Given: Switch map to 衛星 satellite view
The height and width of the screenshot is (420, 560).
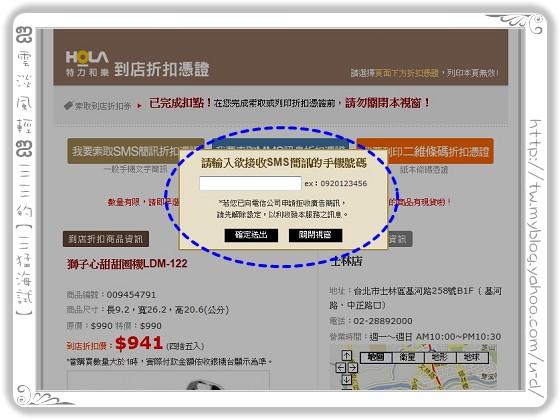Looking at the screenshot, I should pos(408,358).
